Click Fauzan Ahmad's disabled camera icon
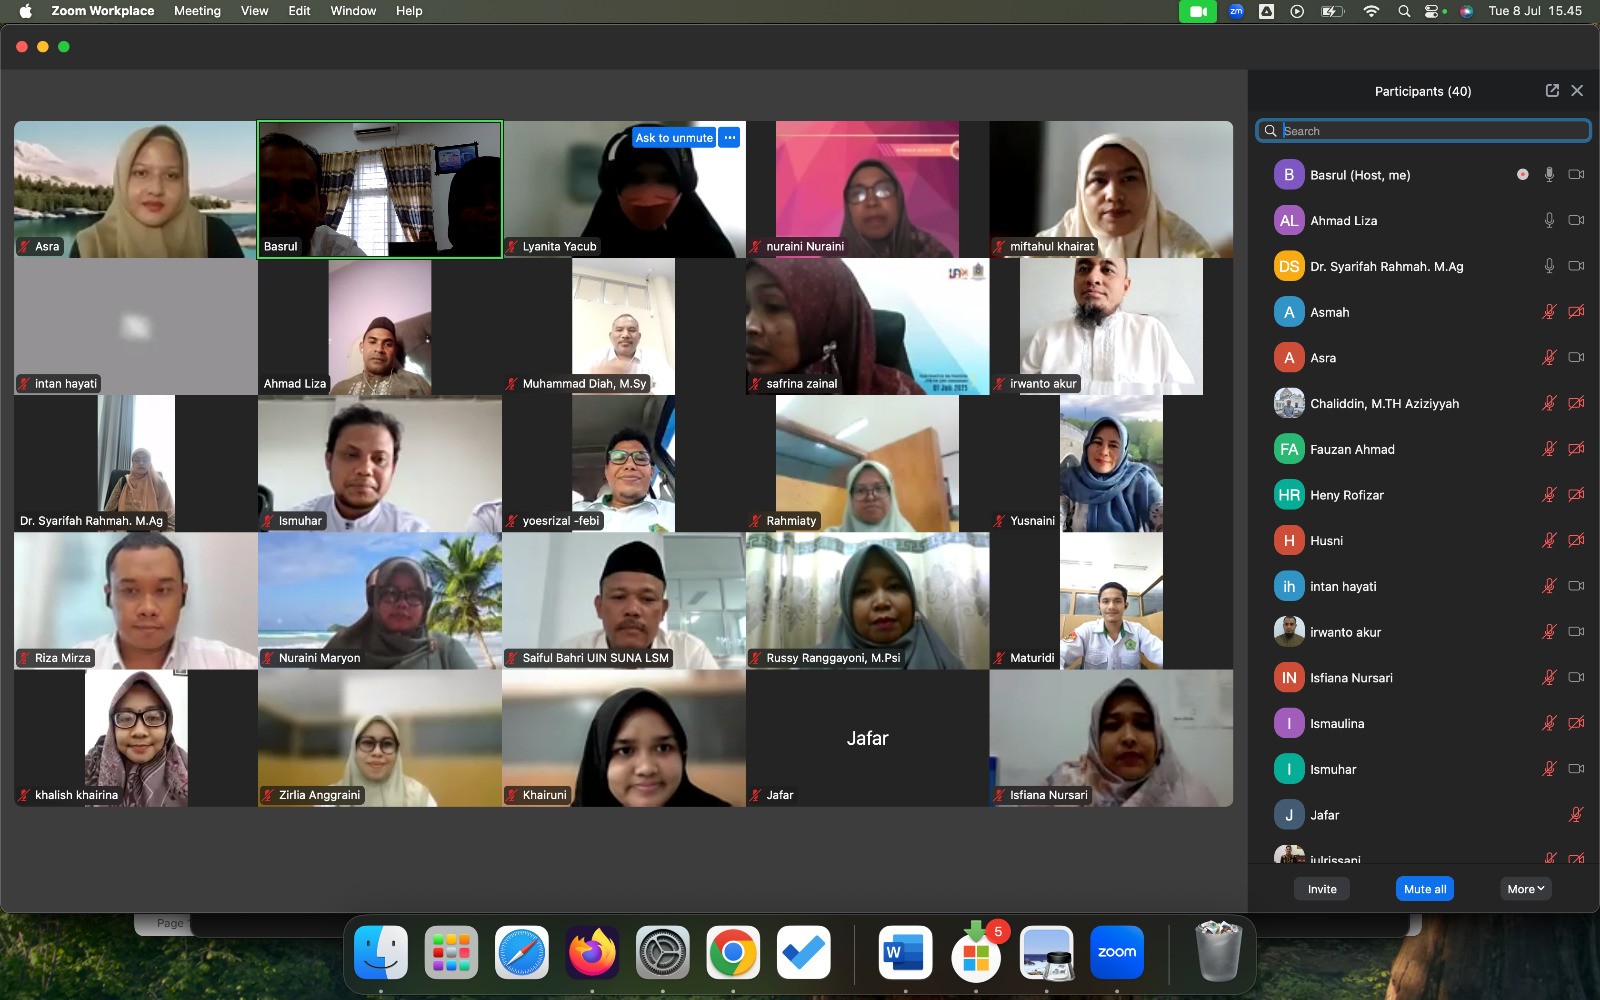The image size is (1600, 1000). 1576,450
